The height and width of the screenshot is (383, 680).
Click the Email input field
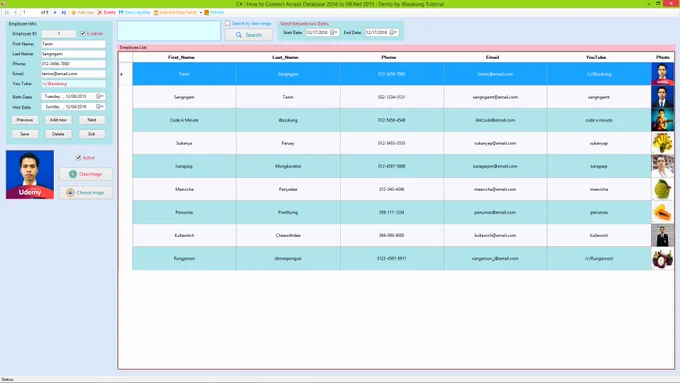(x=73, y=74)
